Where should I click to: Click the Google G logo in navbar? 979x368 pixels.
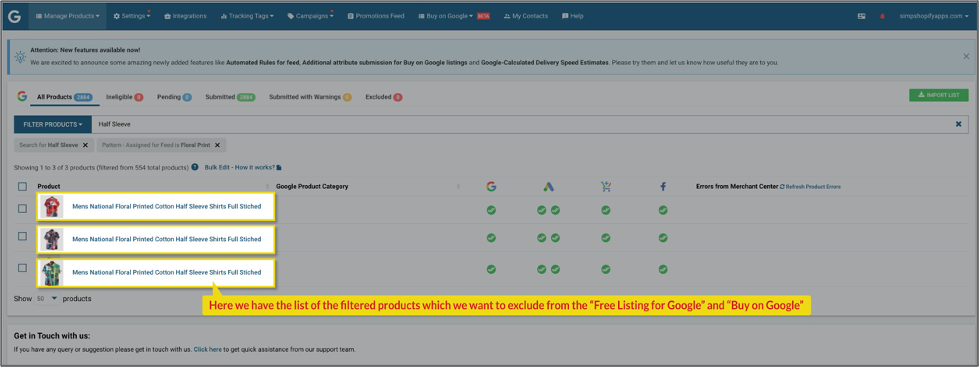14,16
